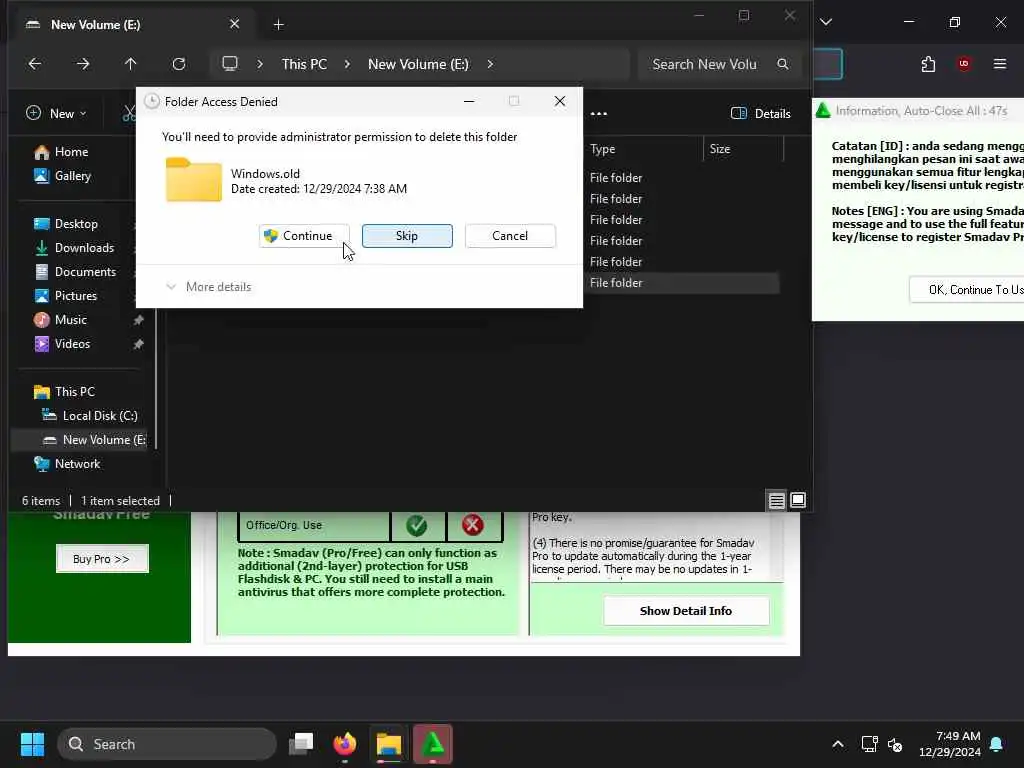This screenshot has width=1024, height=768.
Task: Switch to details list view icon
Action: 776,501
